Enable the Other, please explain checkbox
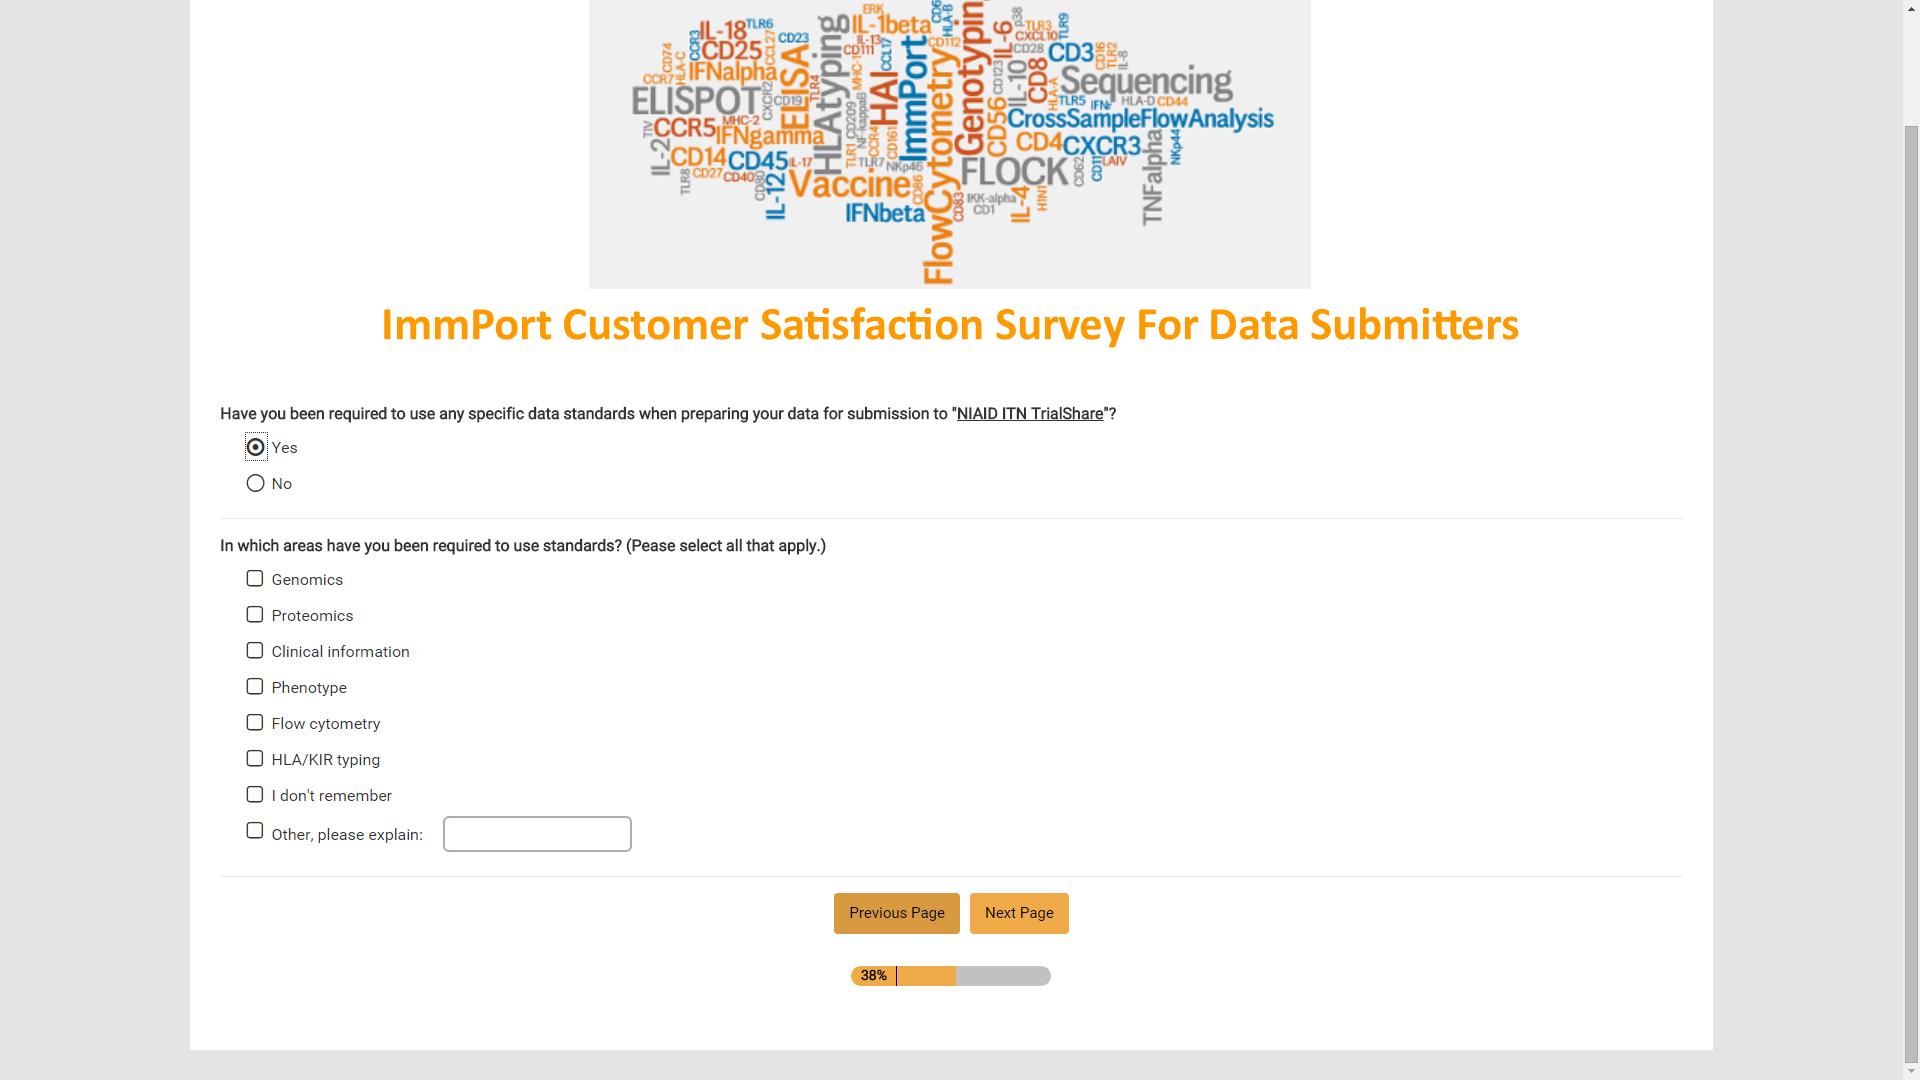 click(x=255, y=831)
